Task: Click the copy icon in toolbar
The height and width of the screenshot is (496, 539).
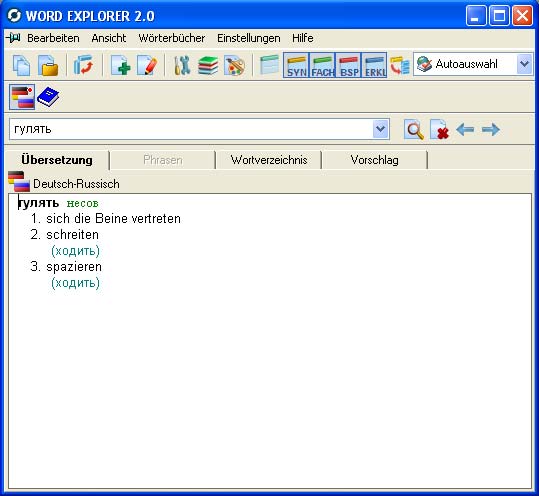Action: [21, 65]
